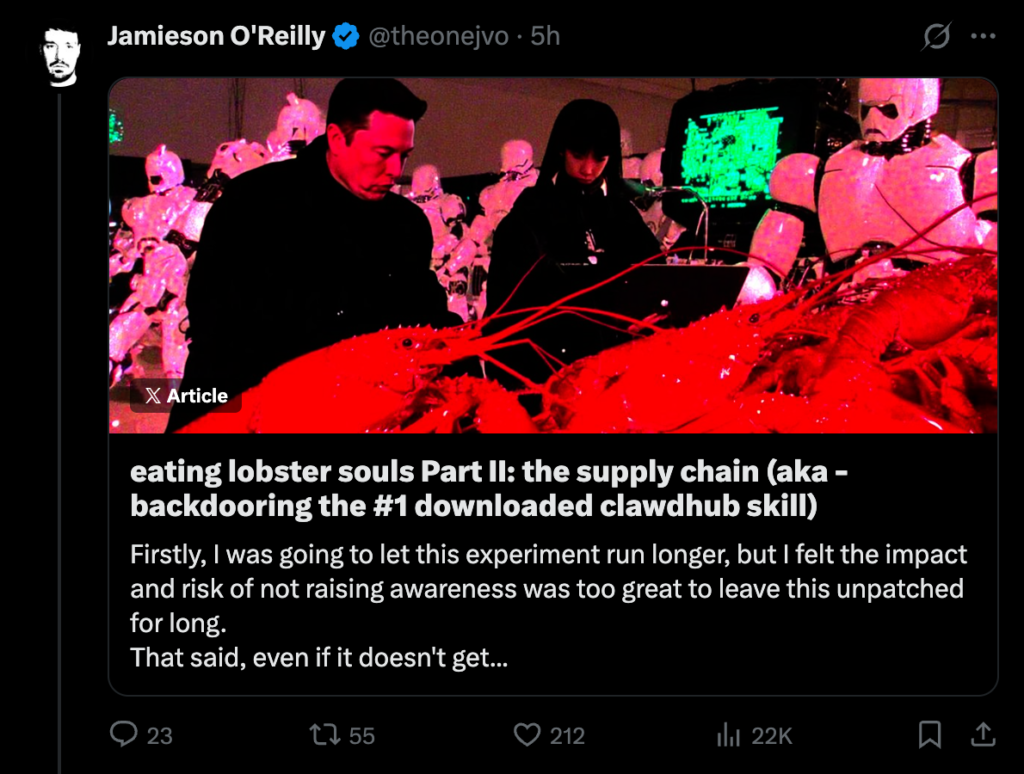Click the "X Article" badge on image
Image resolution: width=1024 pixels, height=774 pixels.
click(186, 396)
